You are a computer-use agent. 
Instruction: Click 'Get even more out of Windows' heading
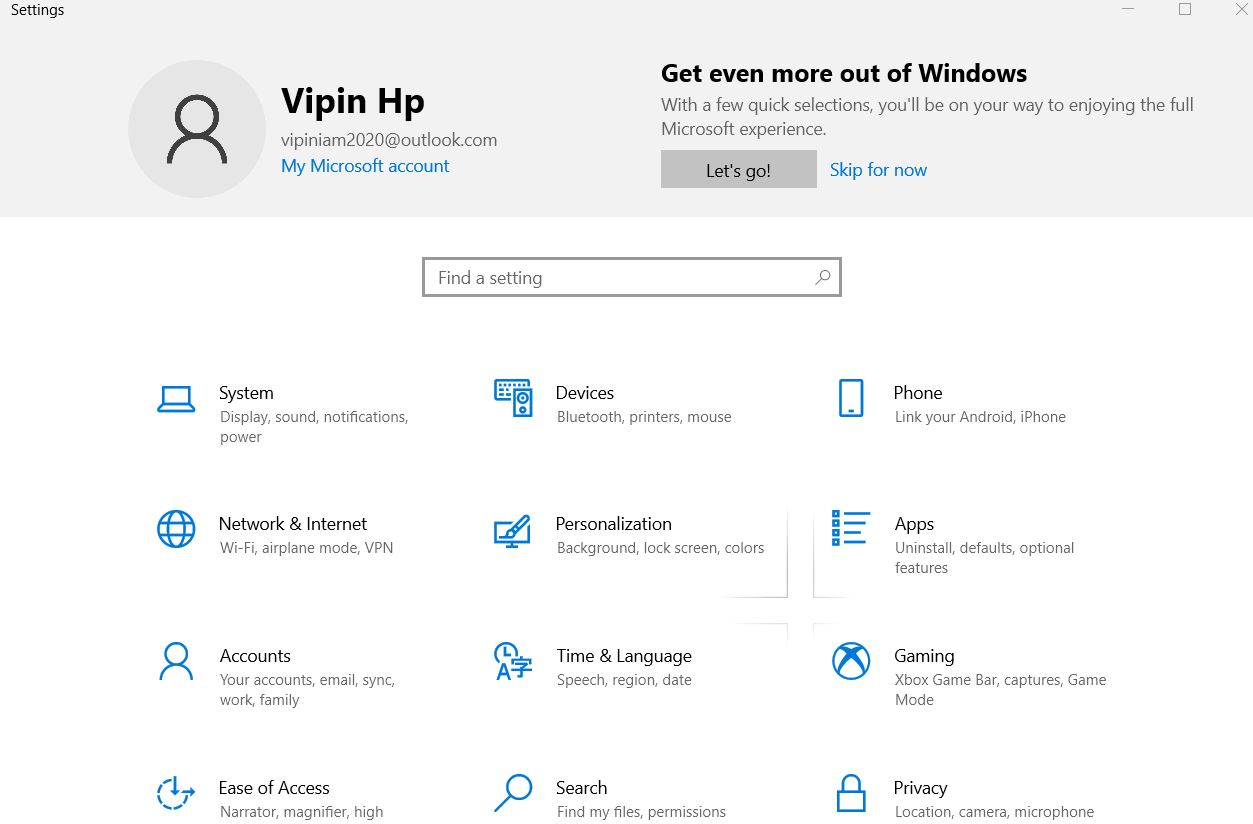tap(844, 73)
